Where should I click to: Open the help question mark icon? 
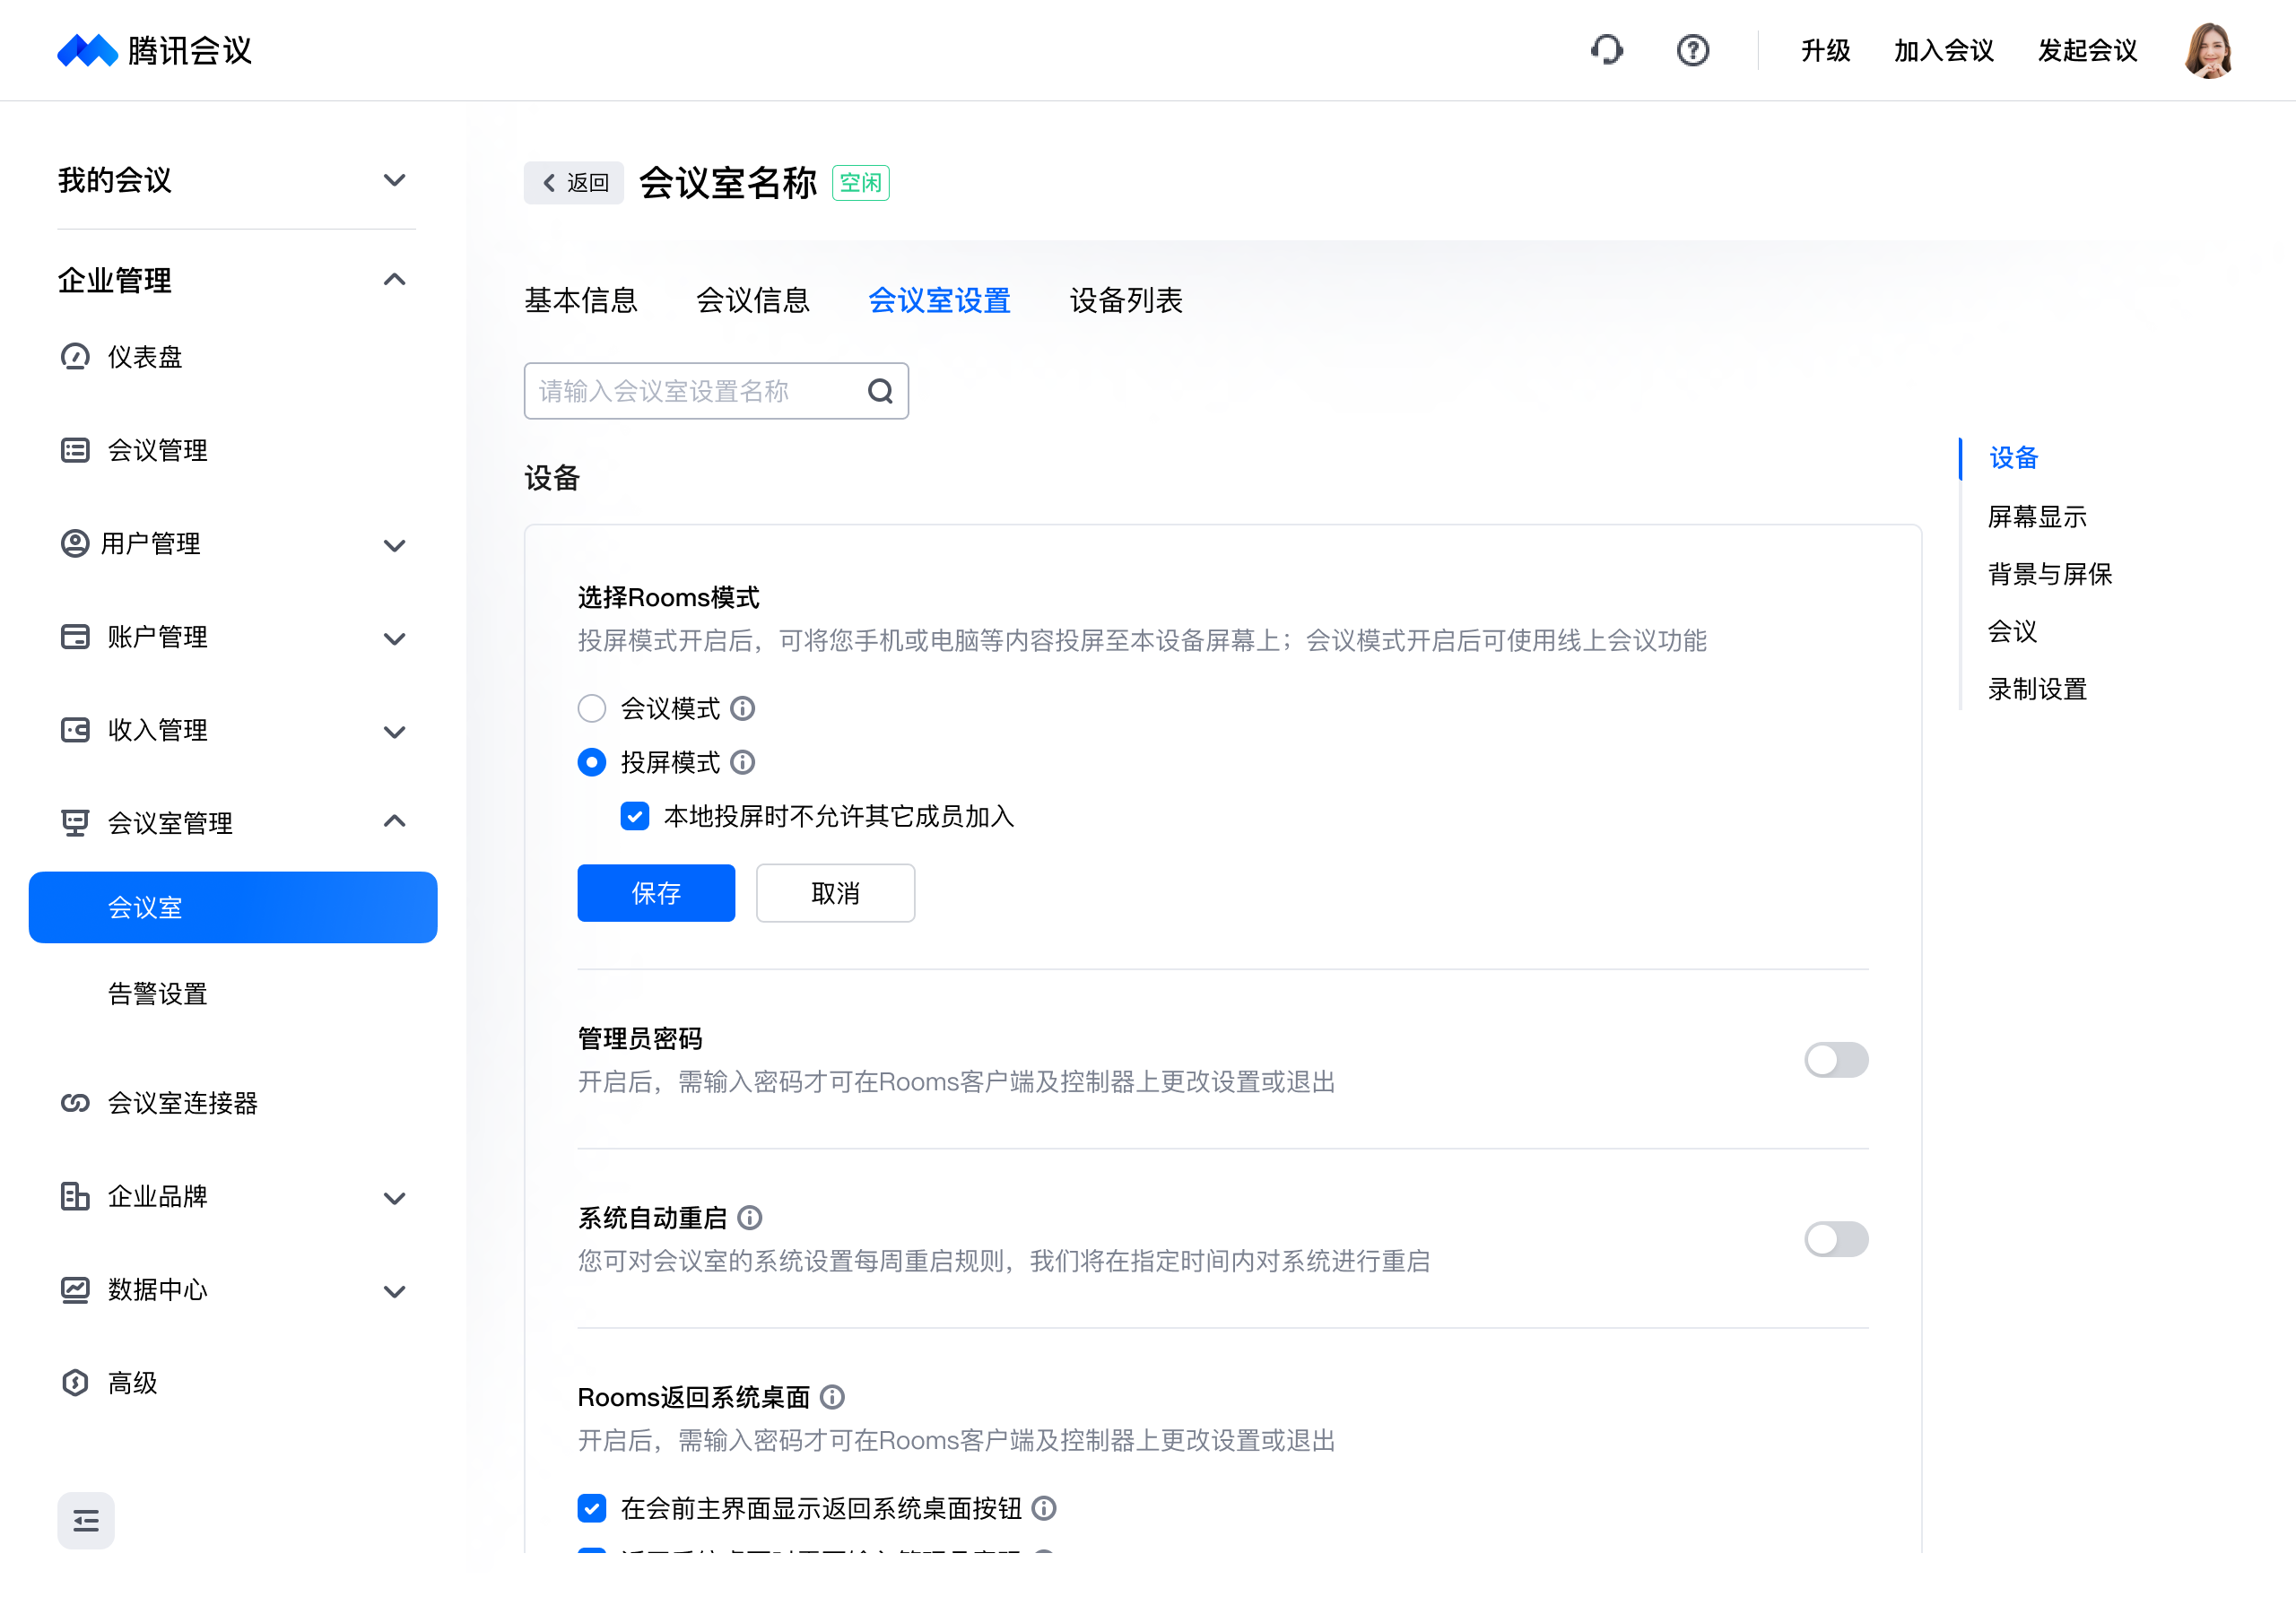coord(1692,50)
